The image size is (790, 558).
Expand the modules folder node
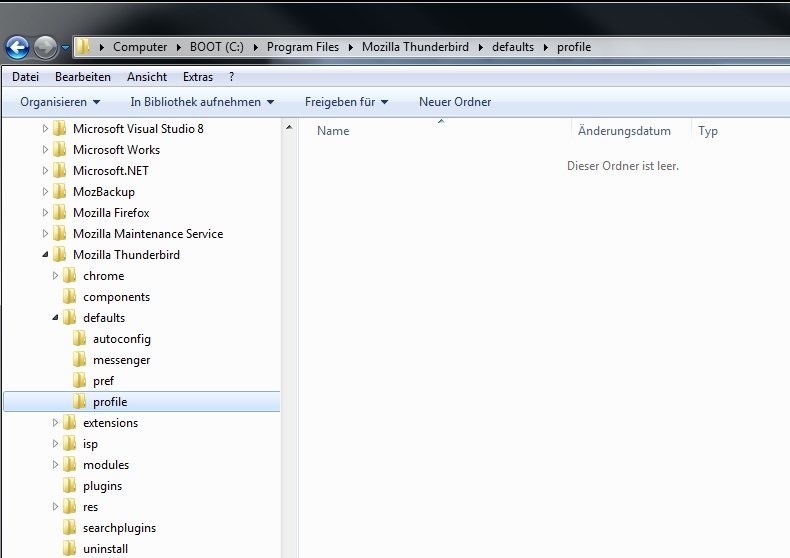(x=55, y=465)
